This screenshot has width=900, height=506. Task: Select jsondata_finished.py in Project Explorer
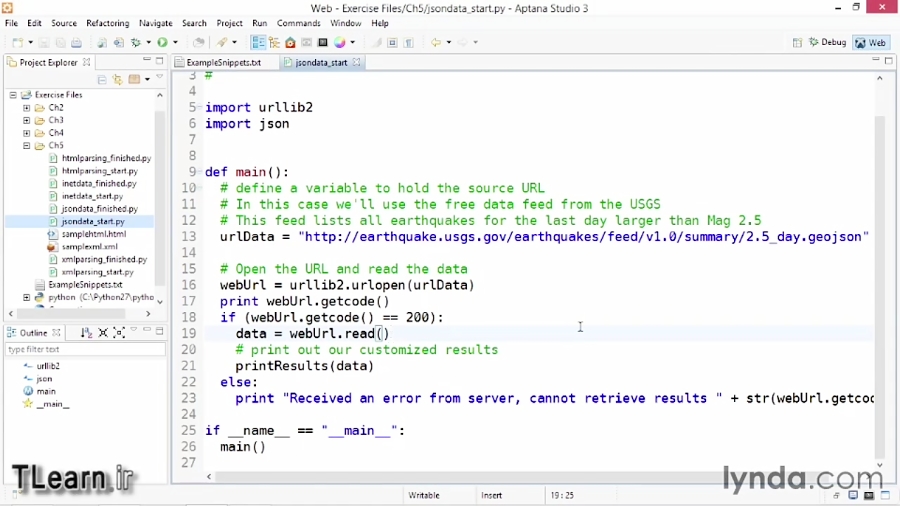(x=99, y=209)
